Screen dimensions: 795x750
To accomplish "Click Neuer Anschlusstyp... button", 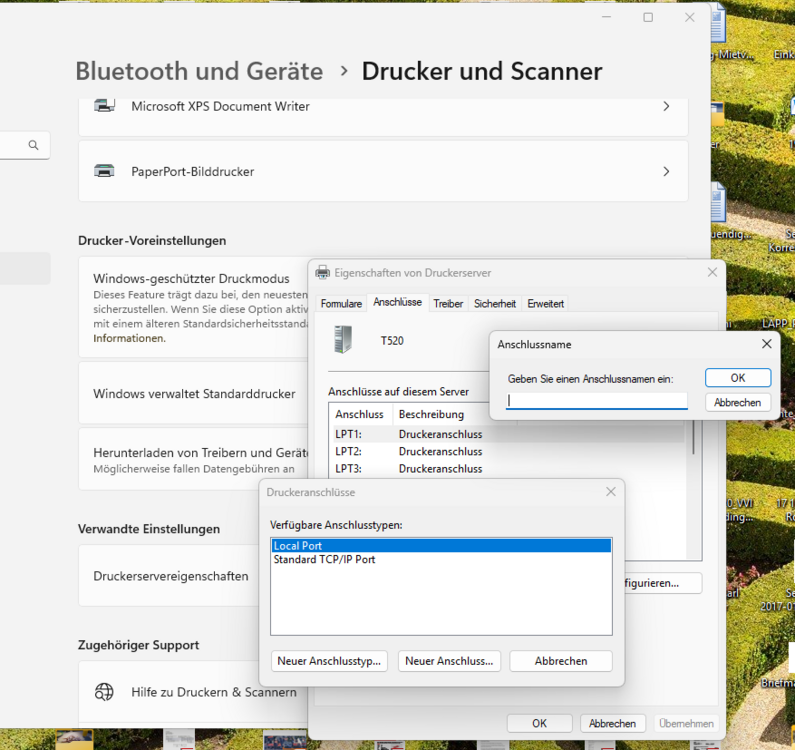I will point(329,661).
